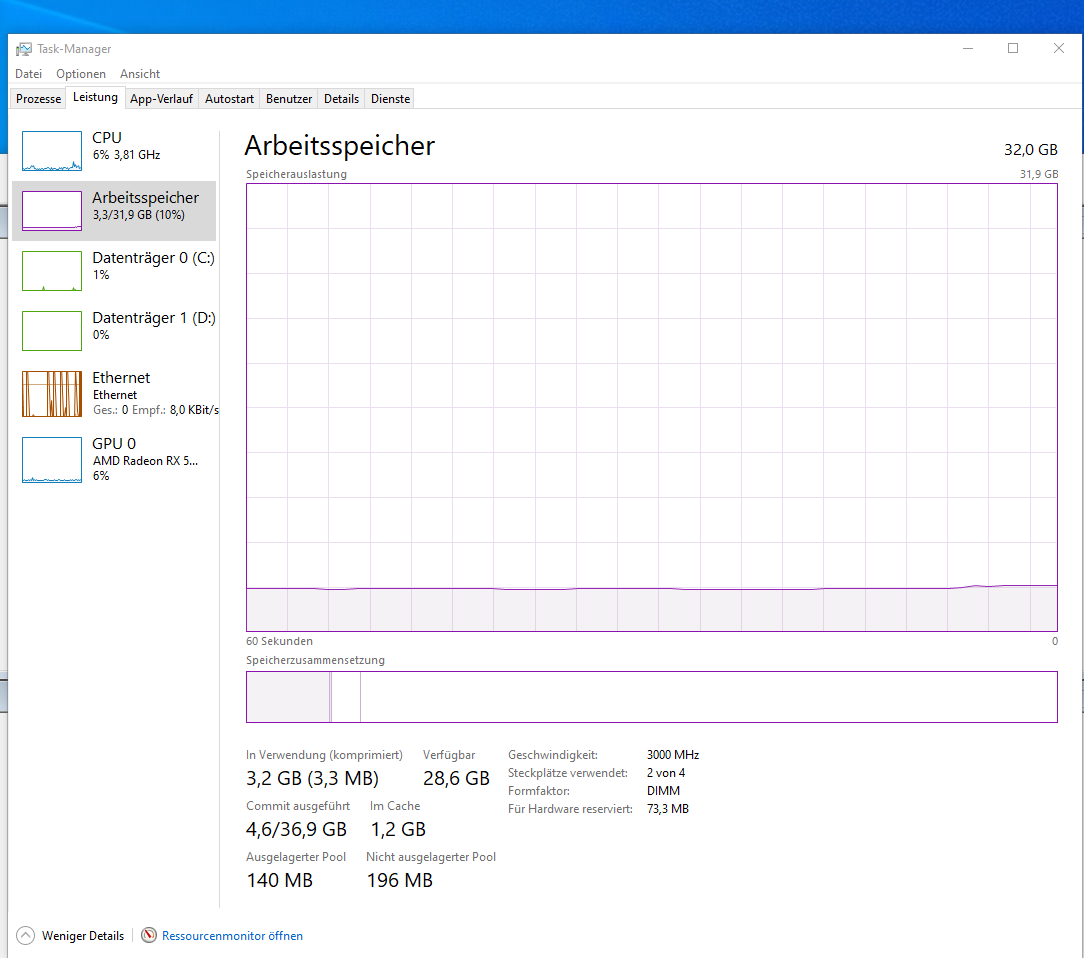This screenshot has height=958, width=1084.
Task: Switch to the Prozesse tab
Action: (x=39, y=99)
